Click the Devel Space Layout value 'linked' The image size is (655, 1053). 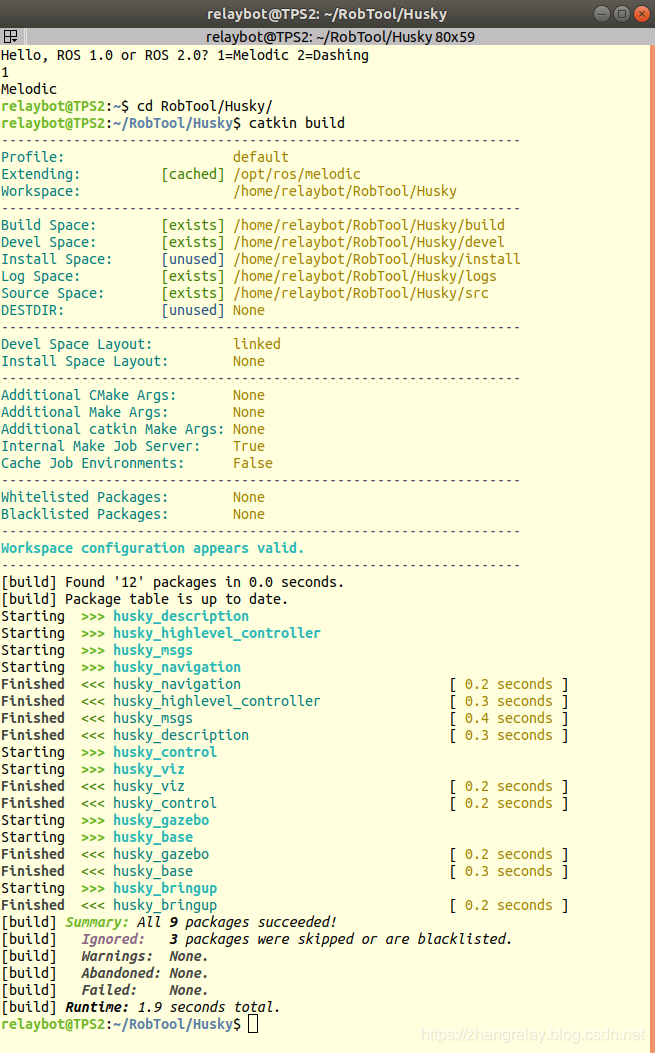257,345
